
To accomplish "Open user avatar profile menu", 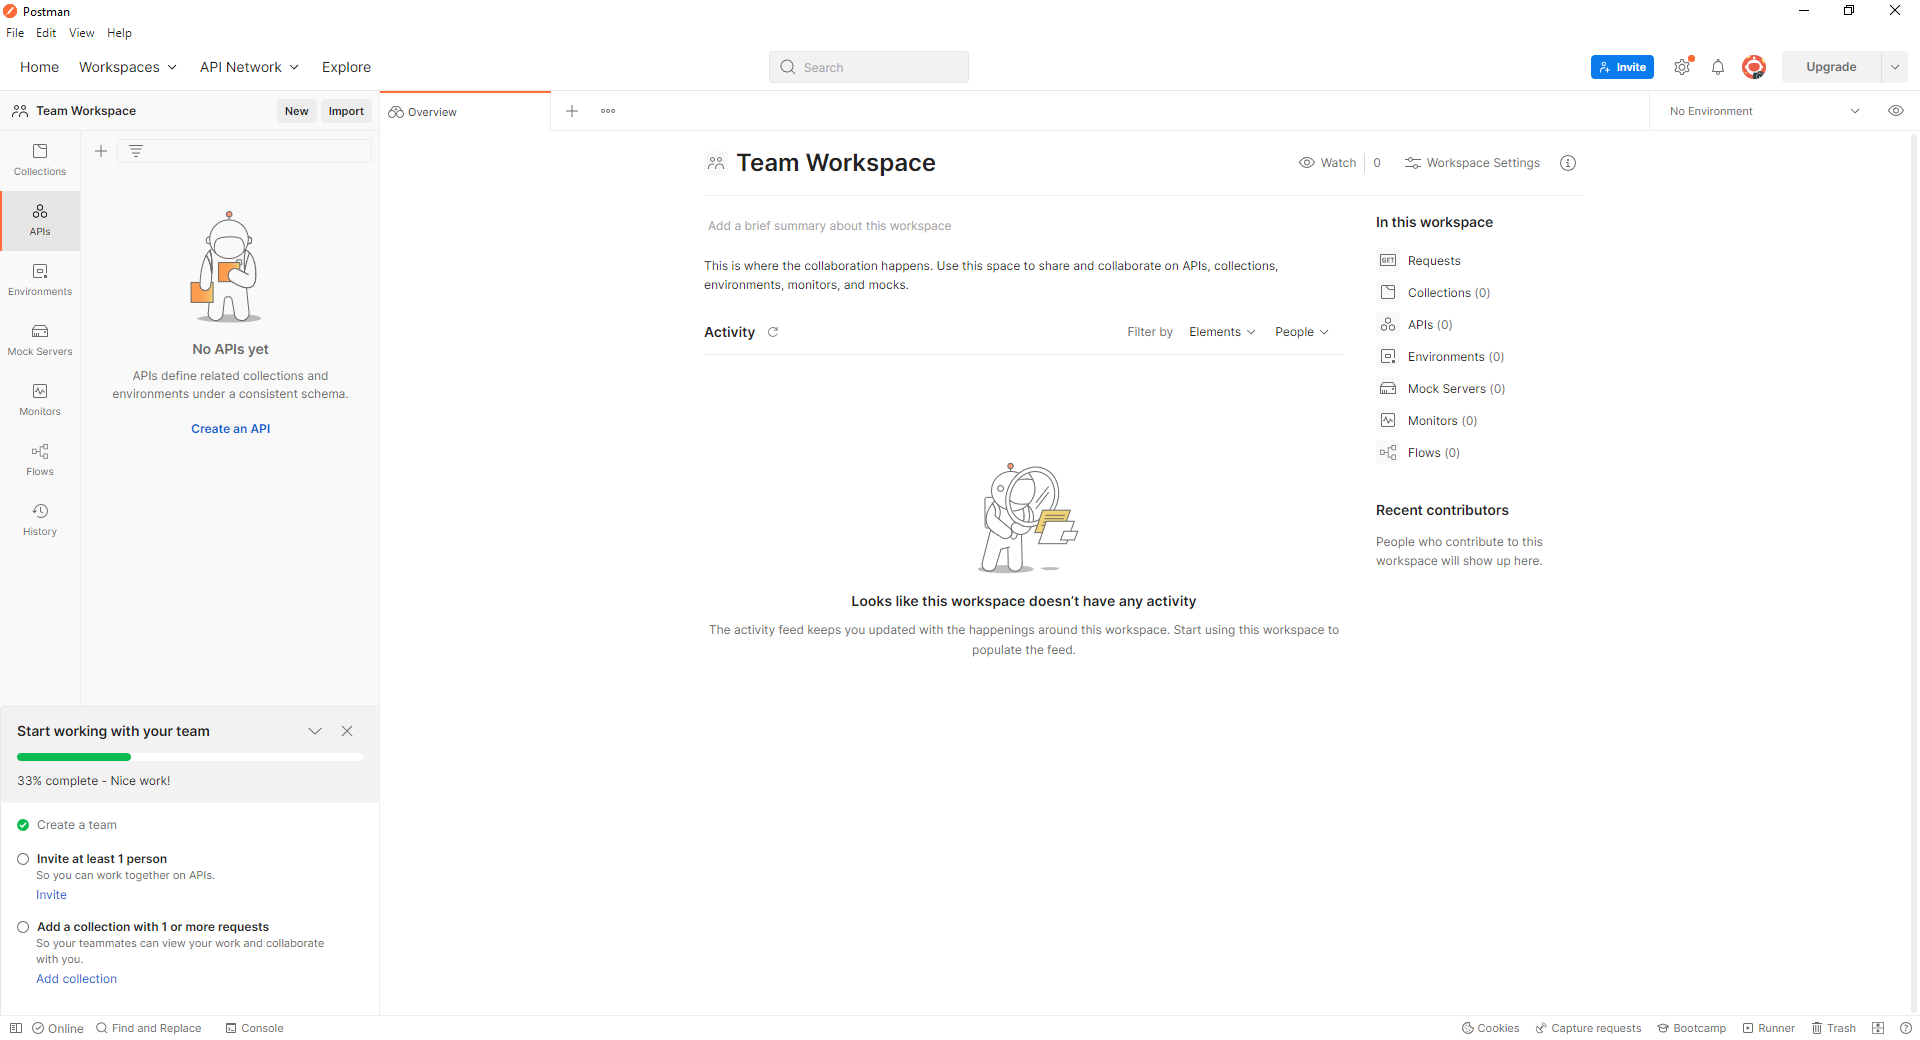I will [x=1753, y=67].
